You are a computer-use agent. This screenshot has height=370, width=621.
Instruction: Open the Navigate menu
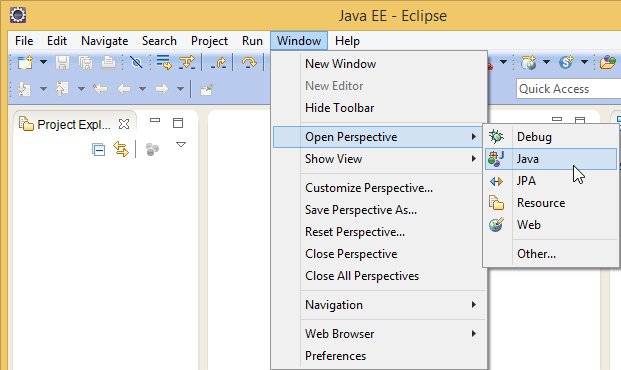[105, 41]
